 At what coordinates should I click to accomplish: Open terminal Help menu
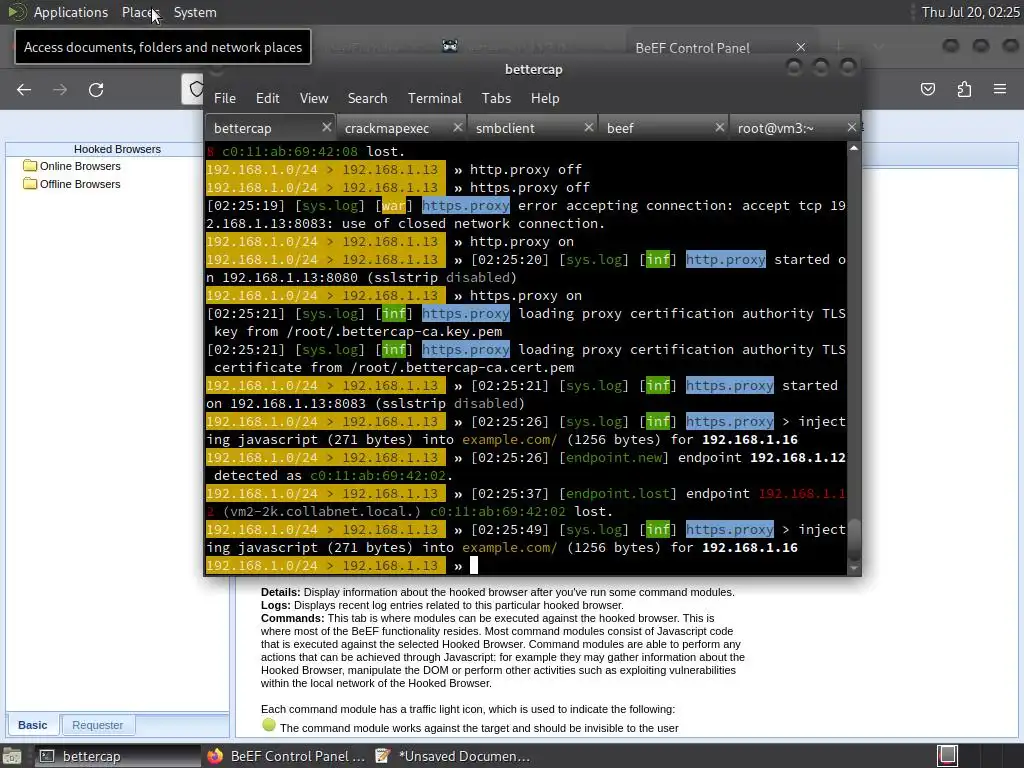[x=545, y=98]
